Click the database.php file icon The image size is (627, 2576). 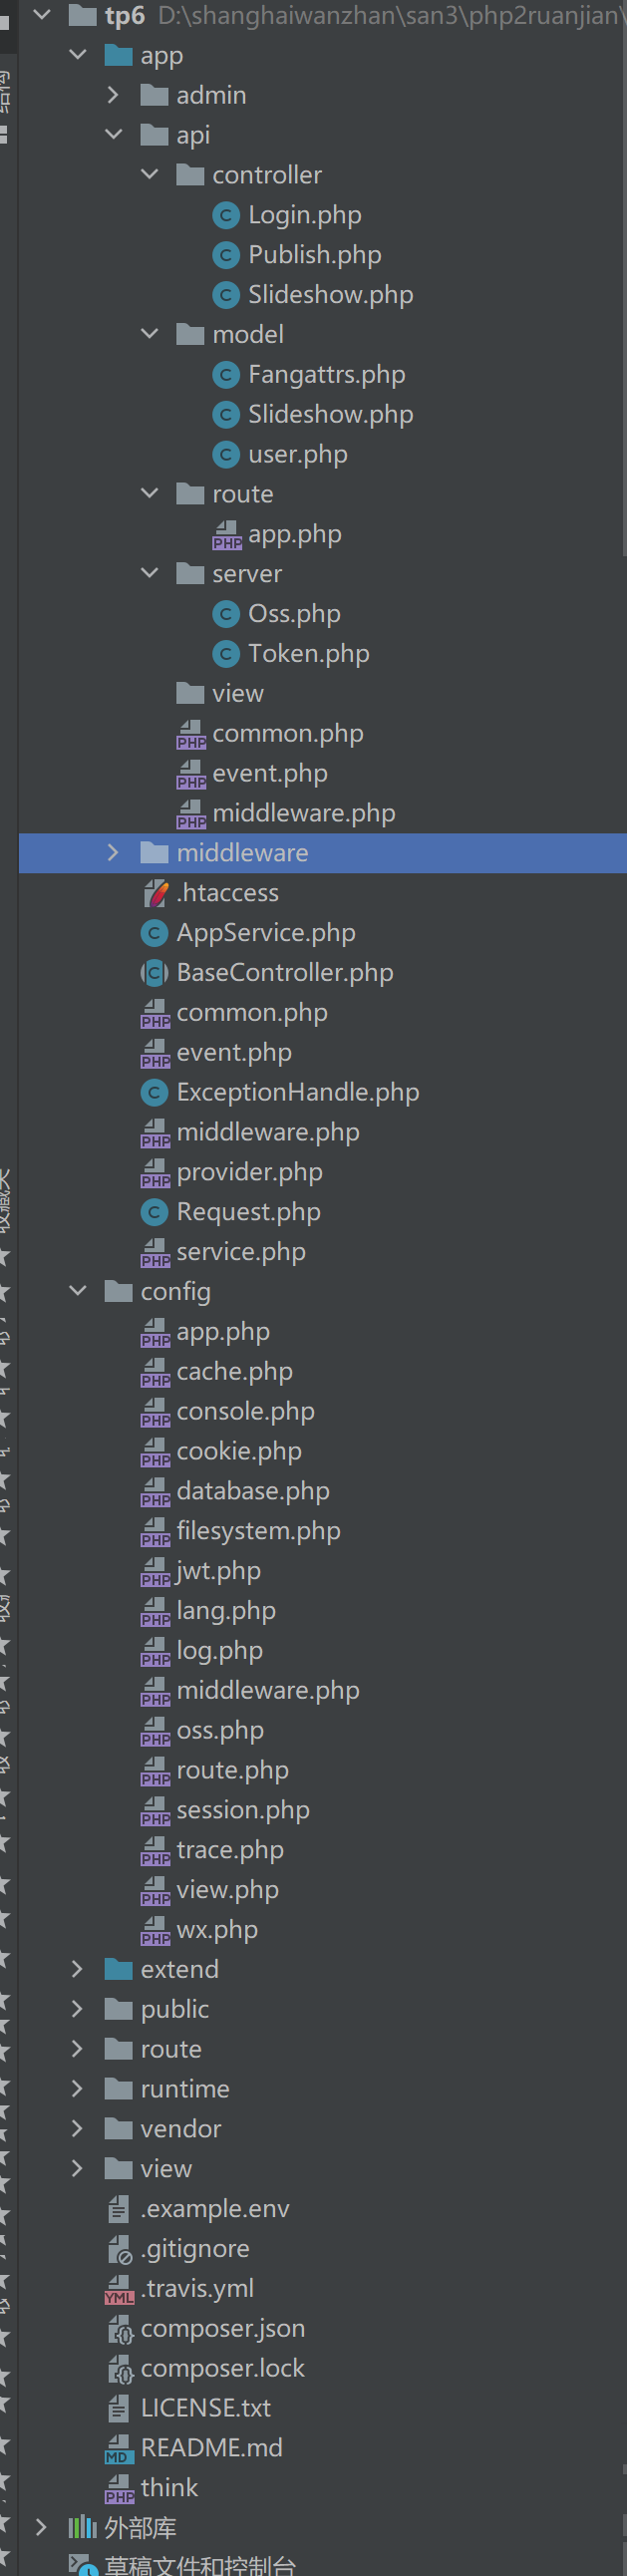click(x=155, y=1492)
